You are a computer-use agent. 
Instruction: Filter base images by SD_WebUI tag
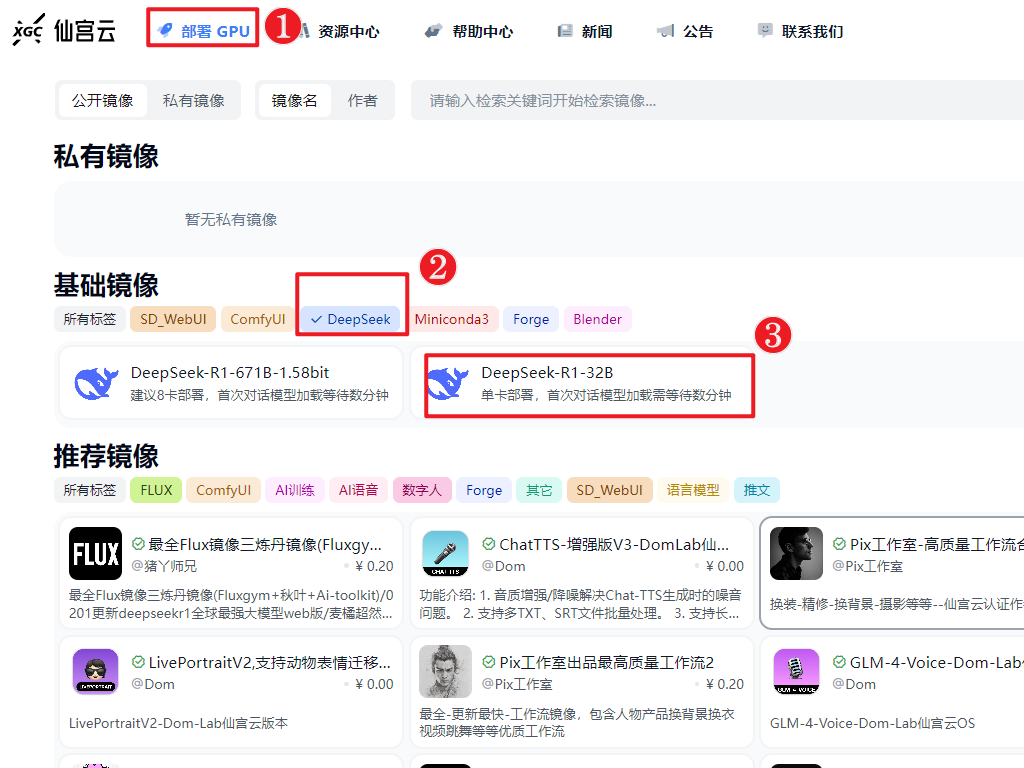(x=173, y=319)
